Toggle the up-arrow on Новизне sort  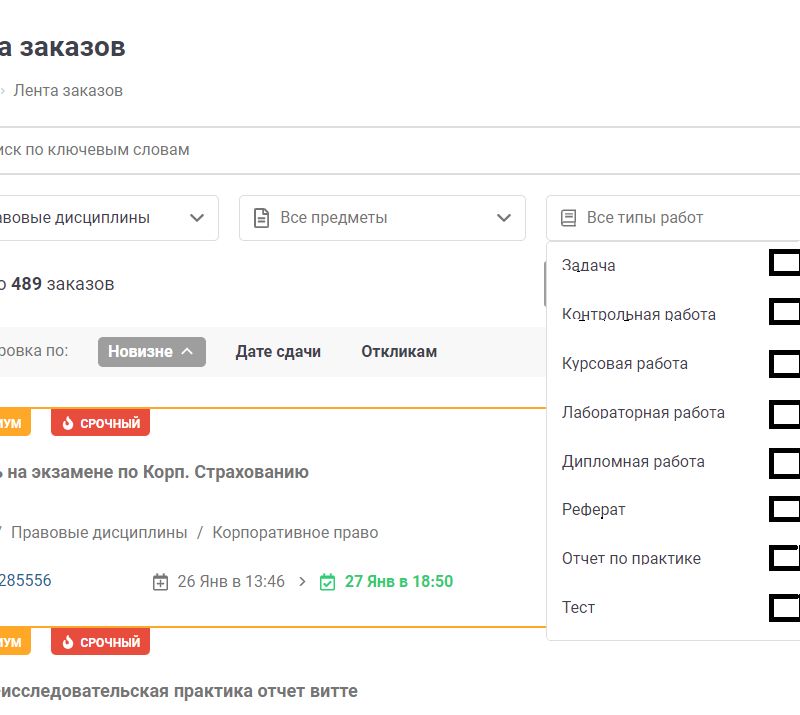187,352
